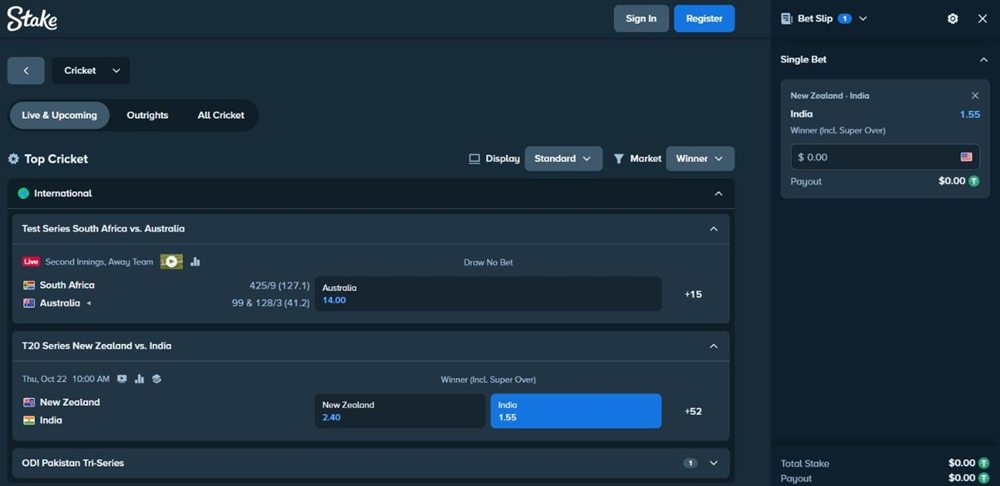This screenshot has width=1000, height=486.
Task: Click the stacked layers icon for New Zealand vs India
Action: (156, 379)
